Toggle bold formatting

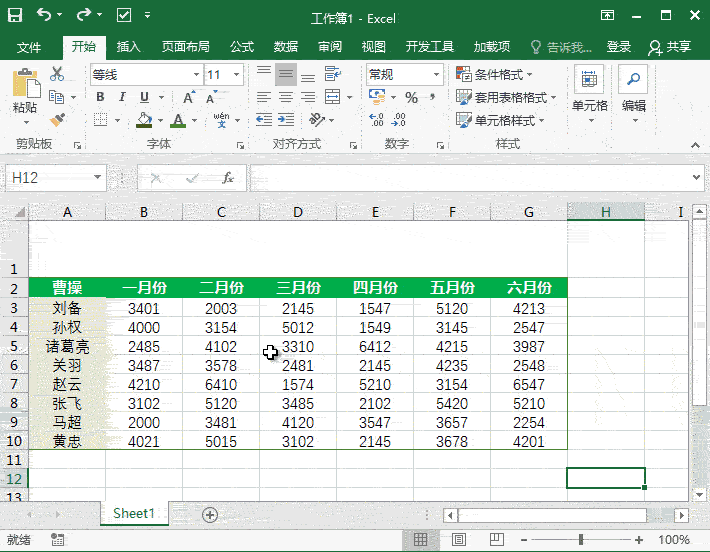point(101,97)
